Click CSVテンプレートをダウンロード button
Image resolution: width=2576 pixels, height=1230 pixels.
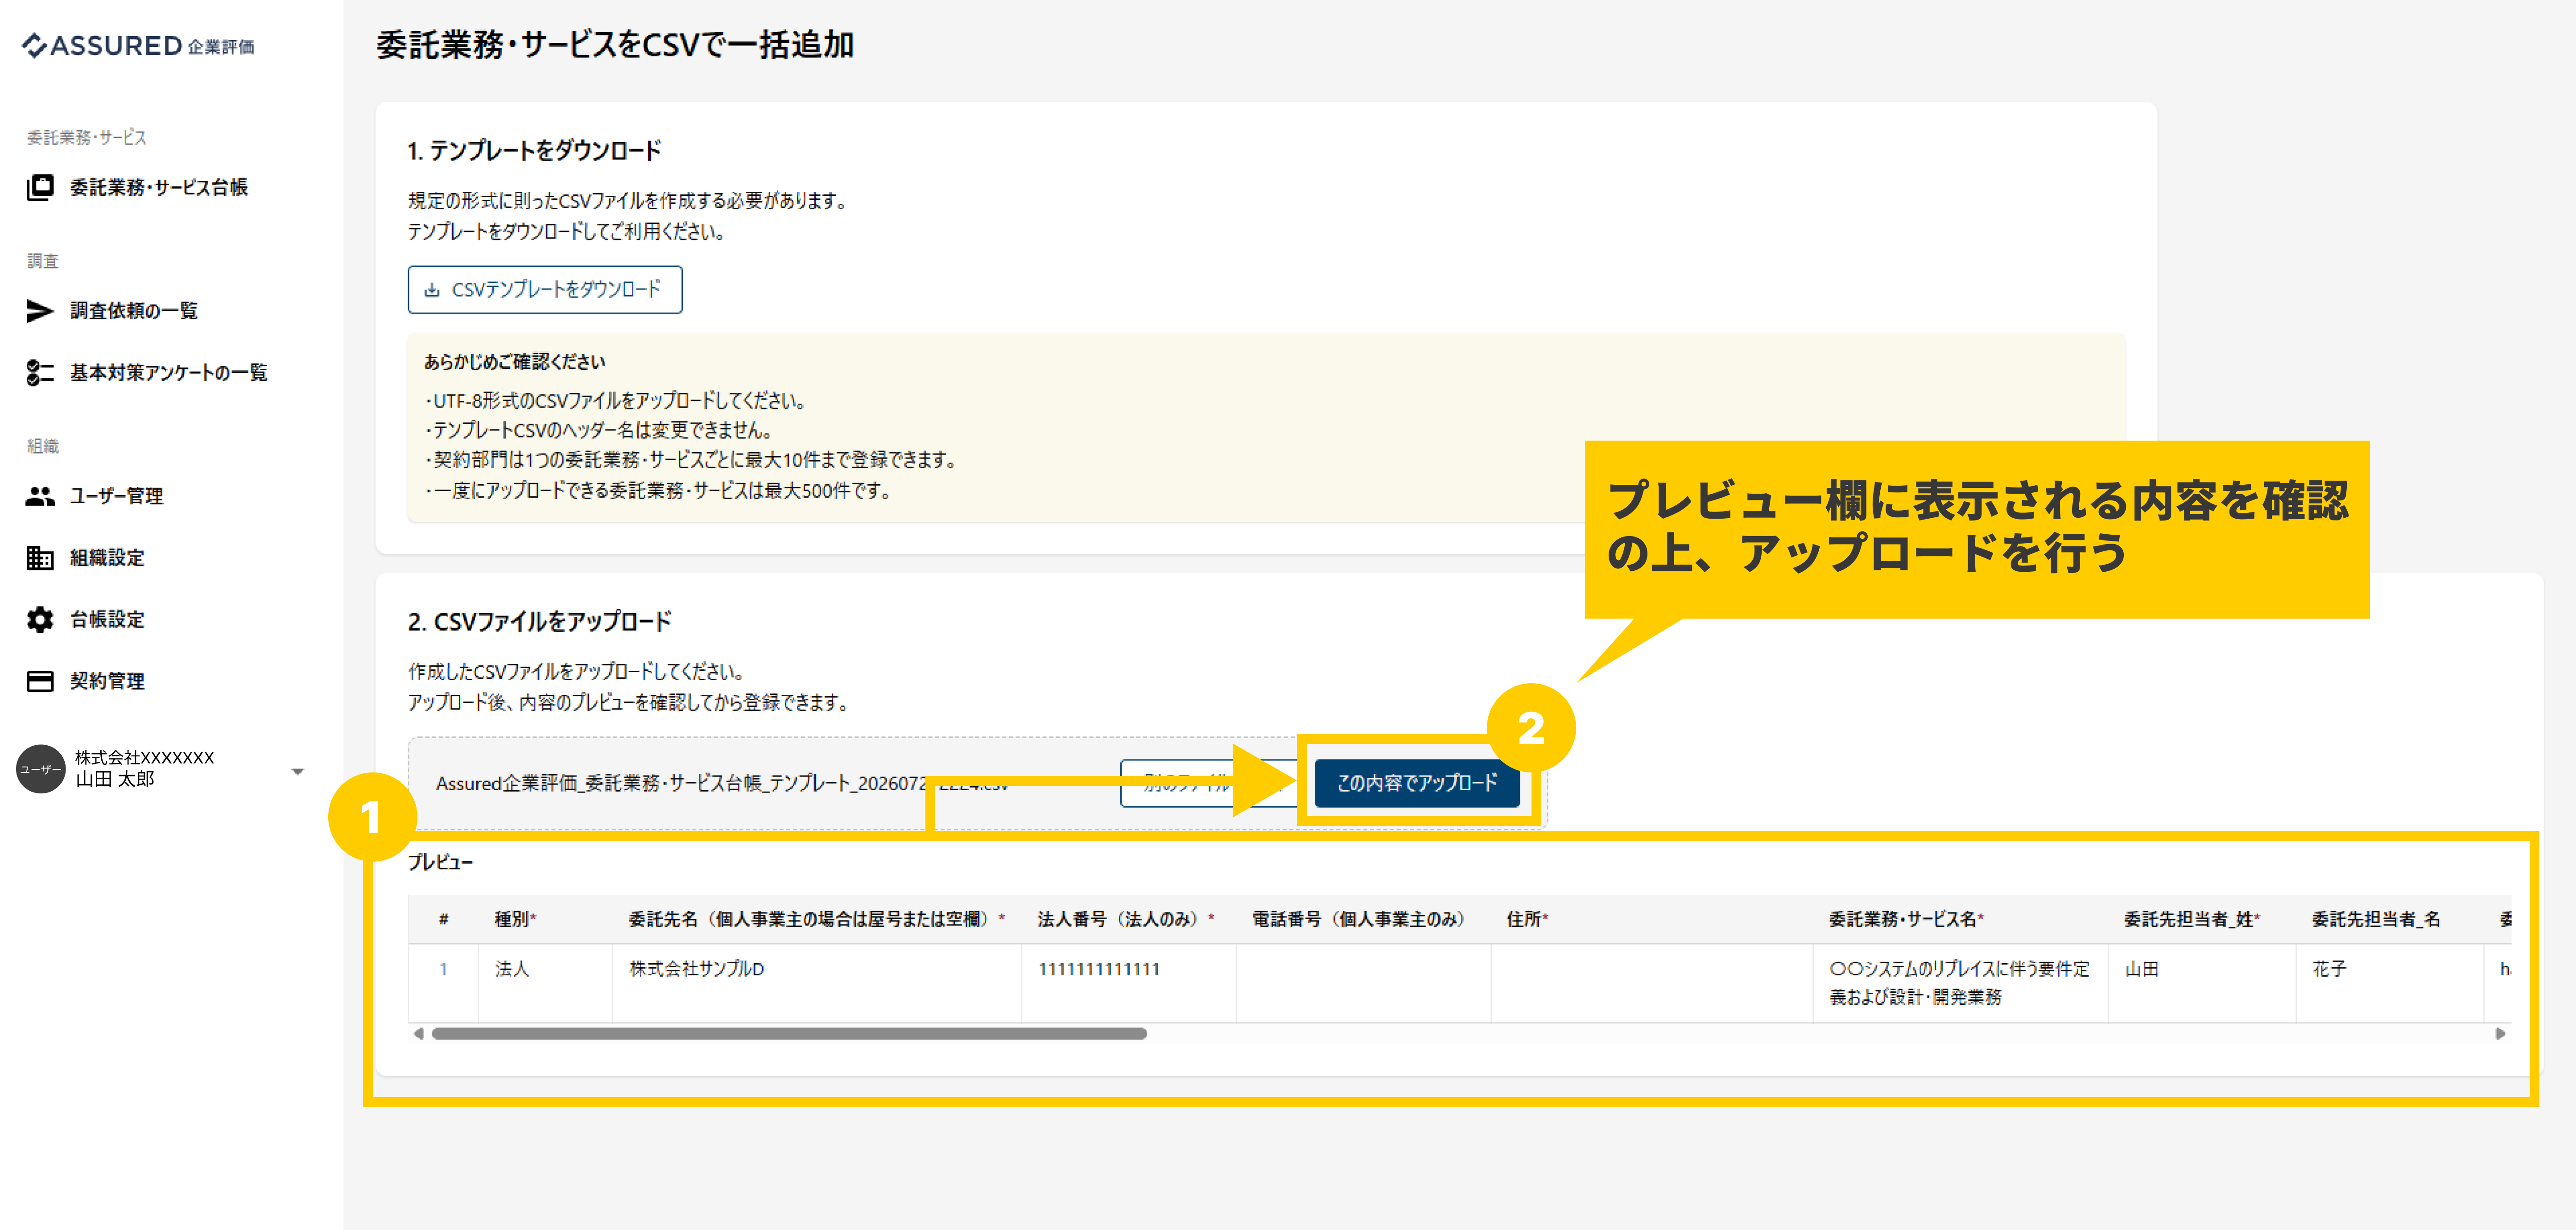[545, 290]
